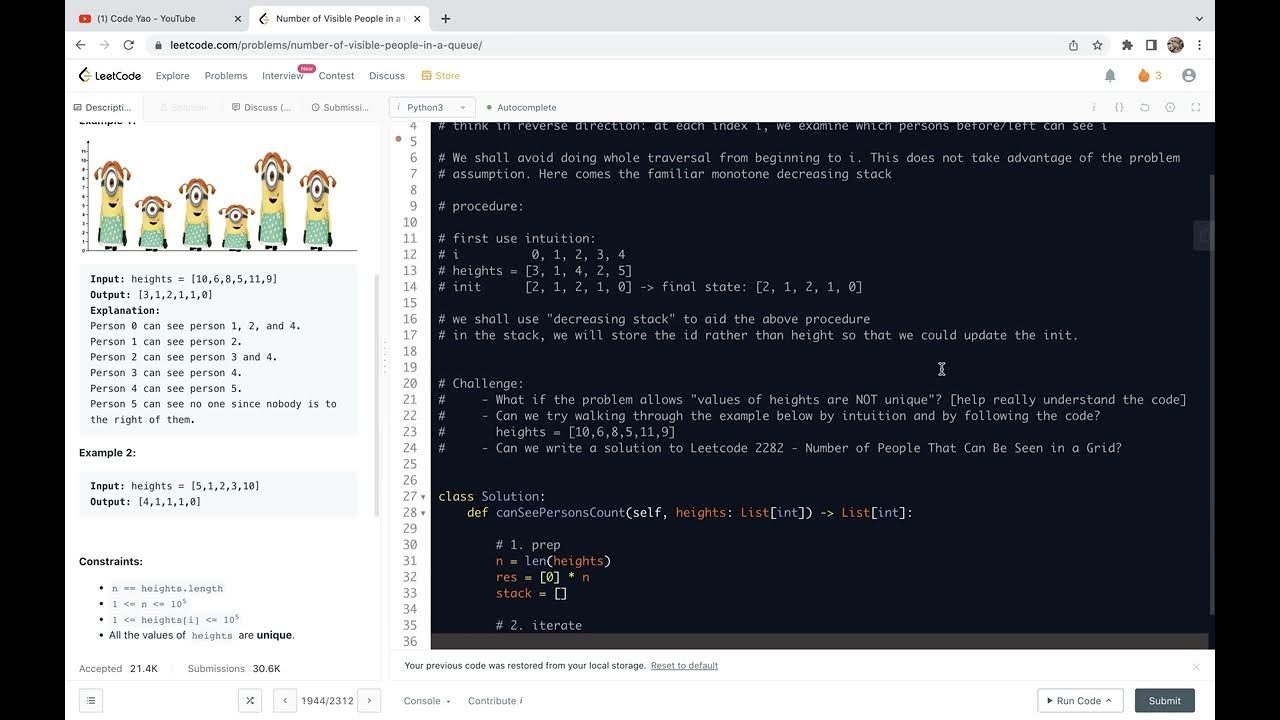Open editor settings hexagon icon
Image resolution: width=1280 pixels, height=720 pixels.
(1170, 107)
